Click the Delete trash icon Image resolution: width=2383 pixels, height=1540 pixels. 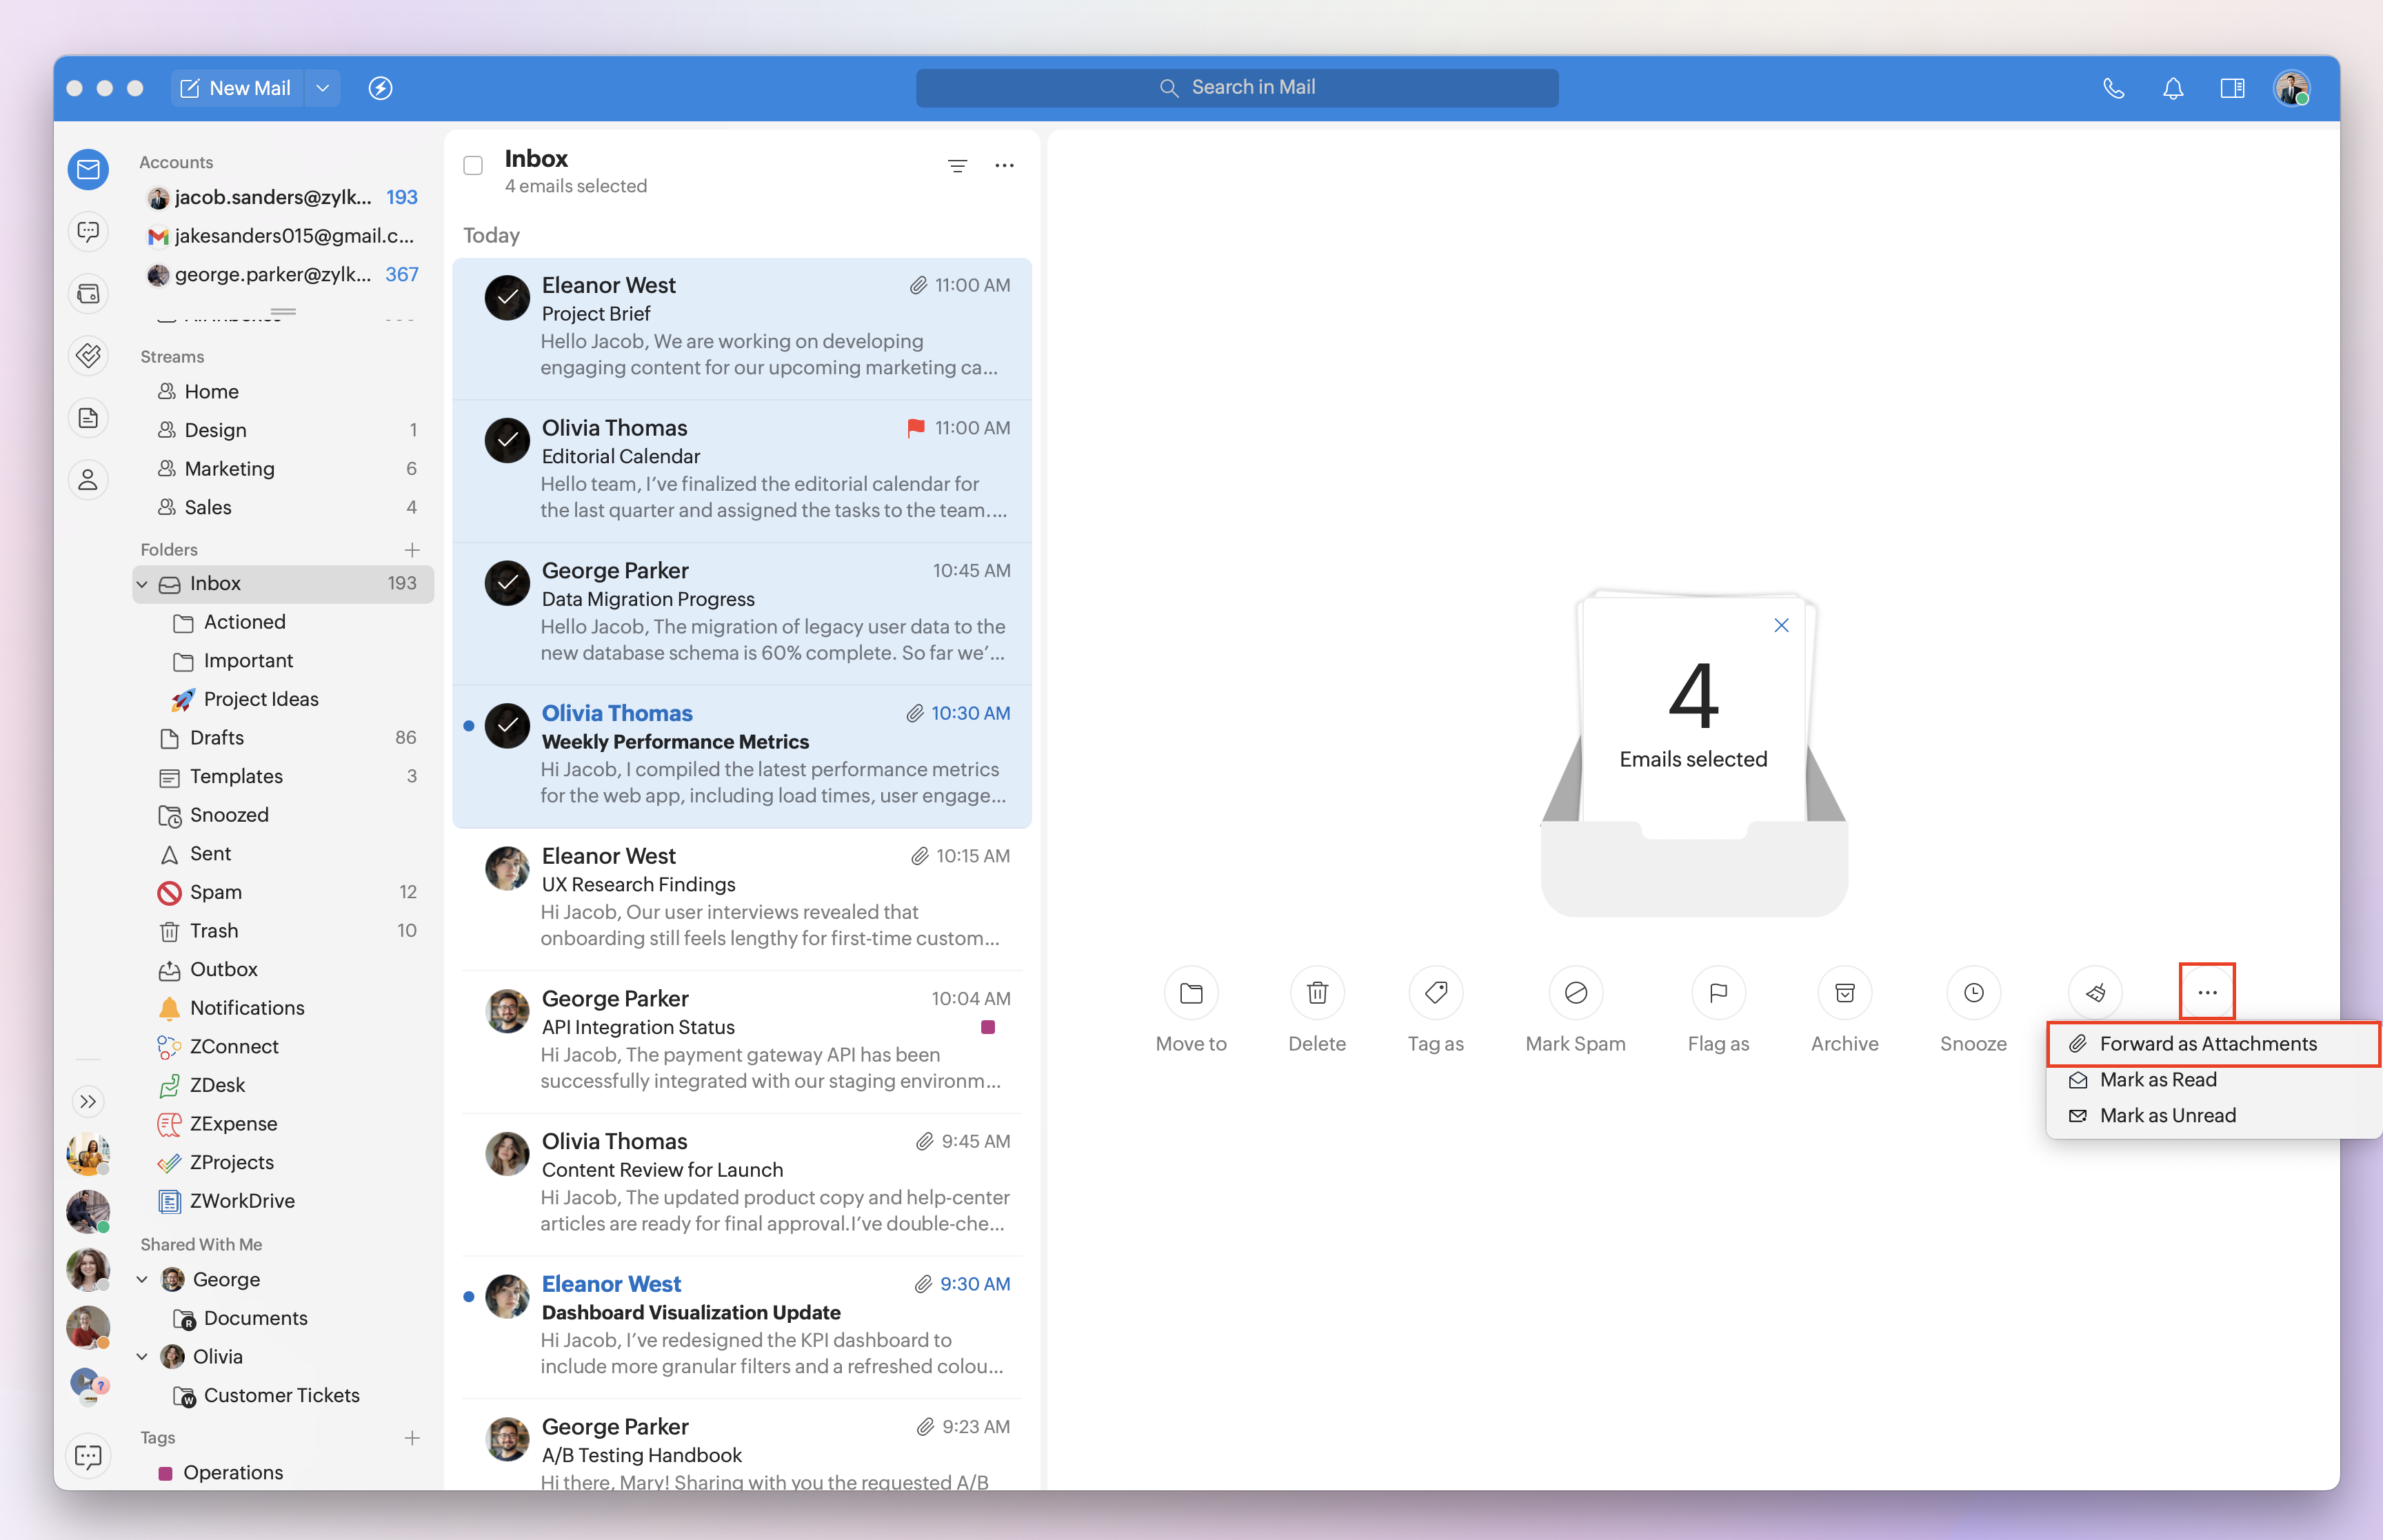click(1317, 992)
